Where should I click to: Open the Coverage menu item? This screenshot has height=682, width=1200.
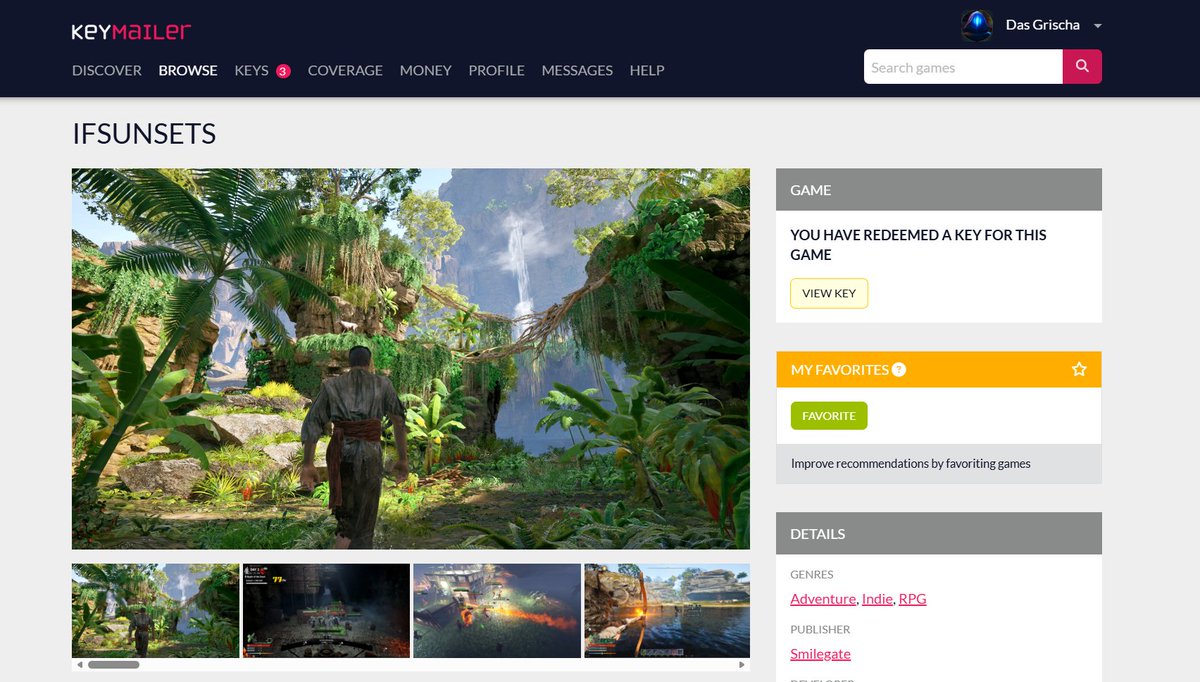click(x=345, y=70)
